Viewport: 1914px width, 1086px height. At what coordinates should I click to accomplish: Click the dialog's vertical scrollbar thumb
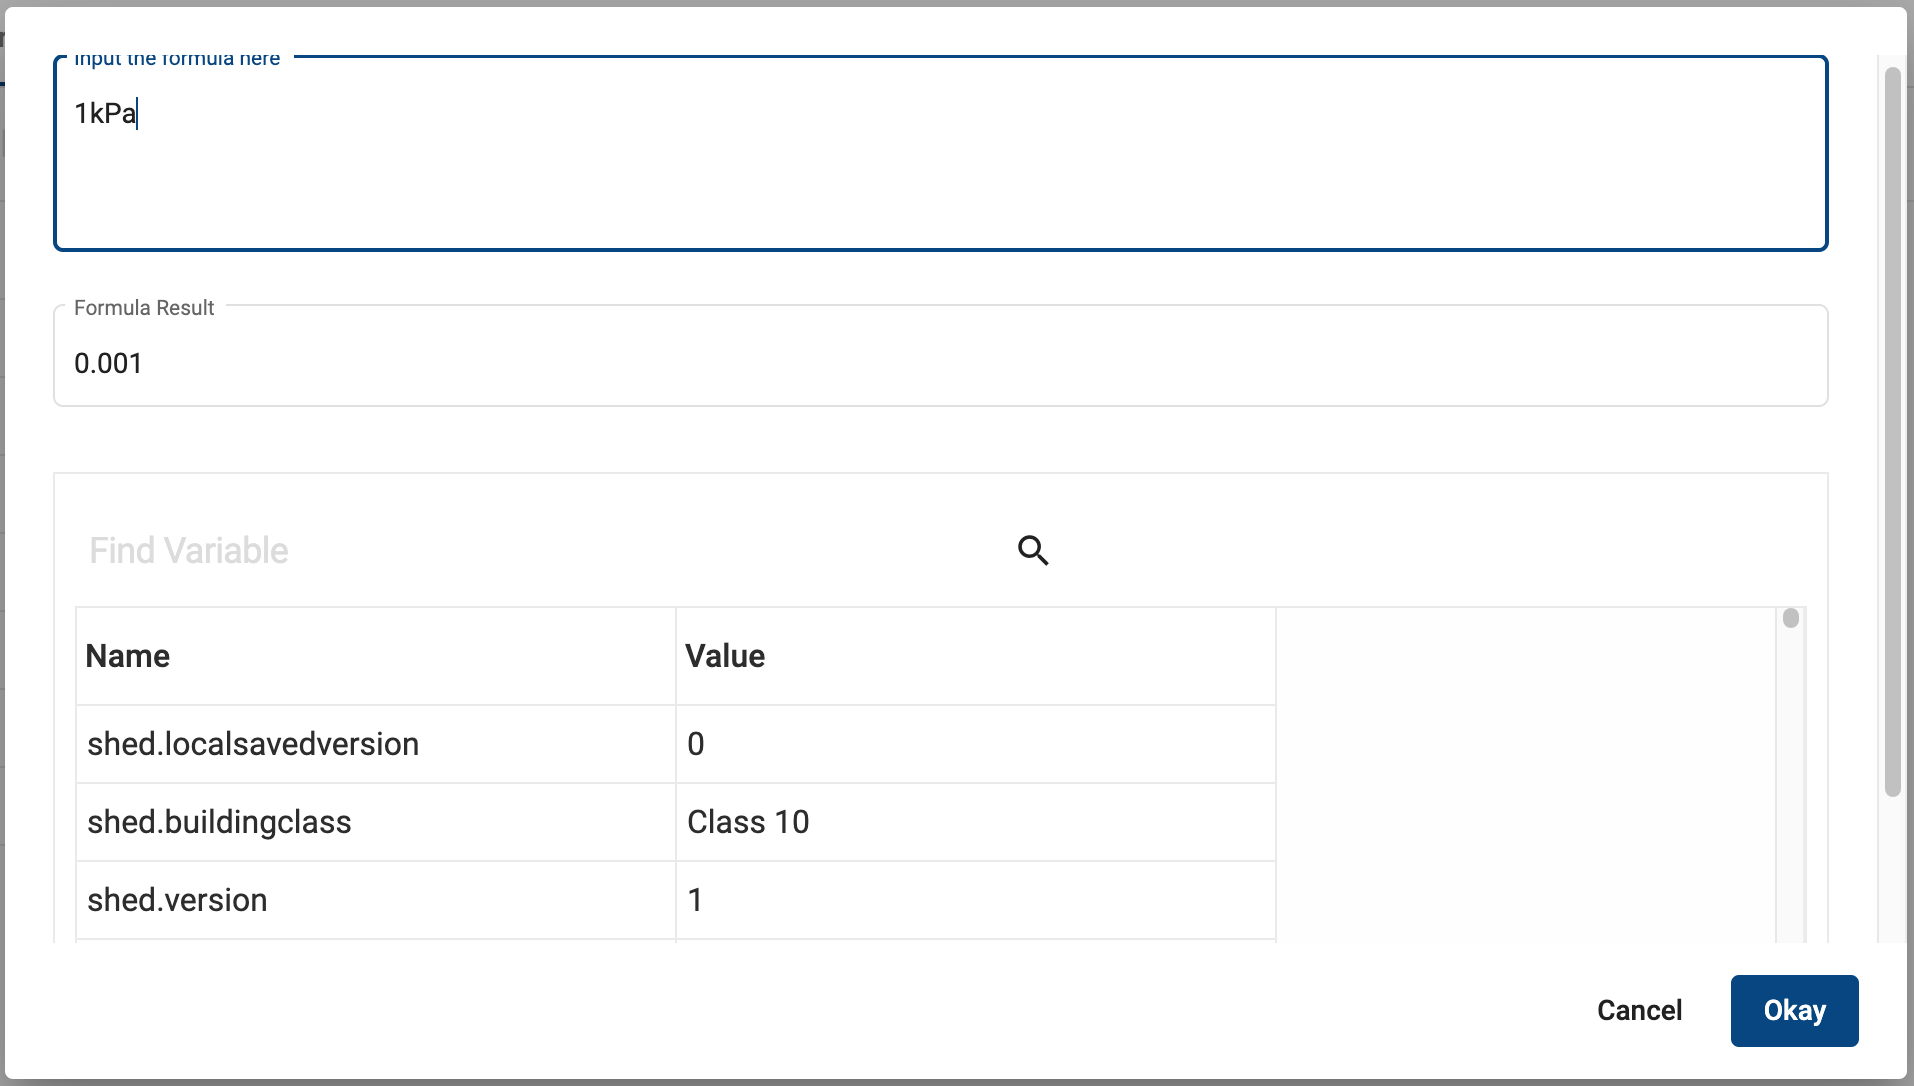point(1892,430)
